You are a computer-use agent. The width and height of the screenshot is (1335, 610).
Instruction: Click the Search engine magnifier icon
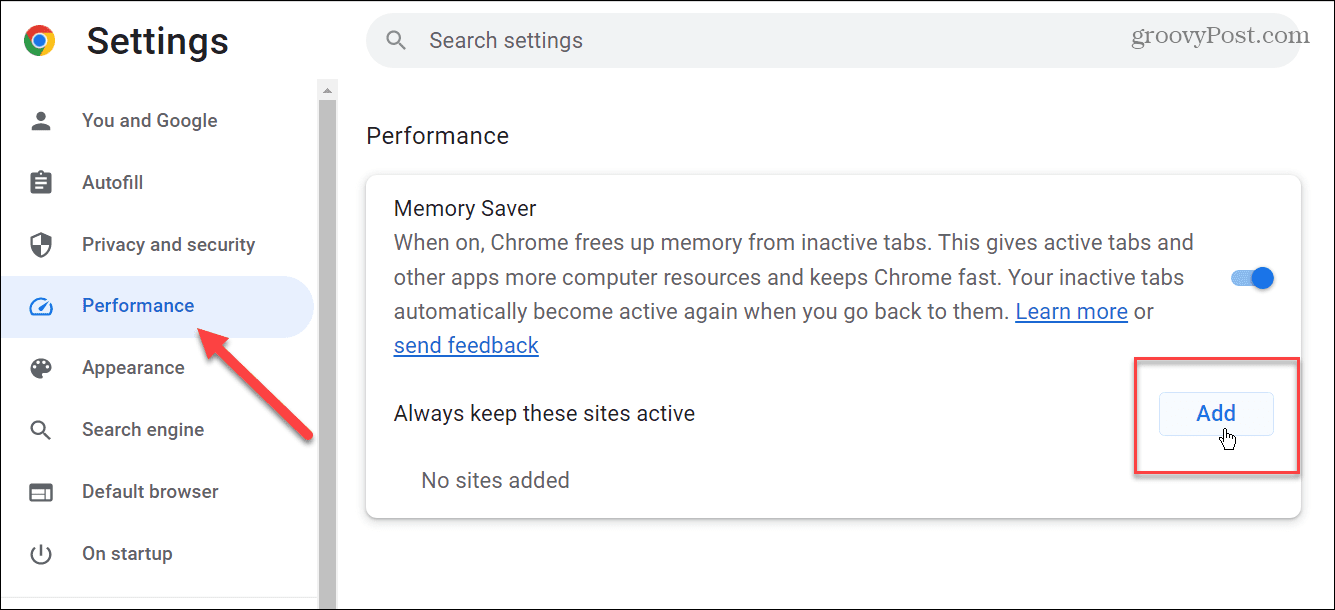(41, 430)
